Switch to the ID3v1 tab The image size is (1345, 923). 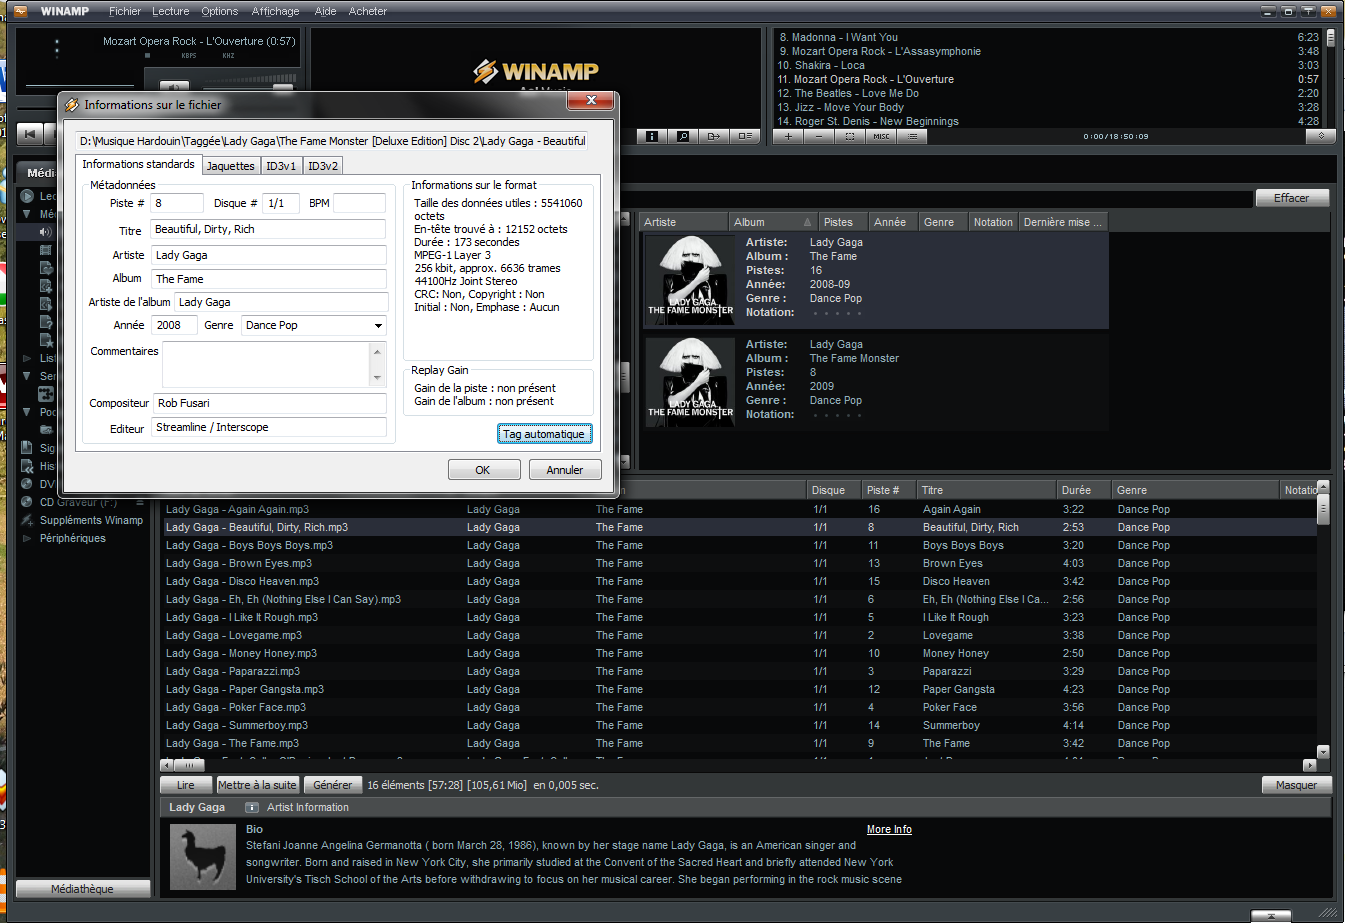point(281,166)
